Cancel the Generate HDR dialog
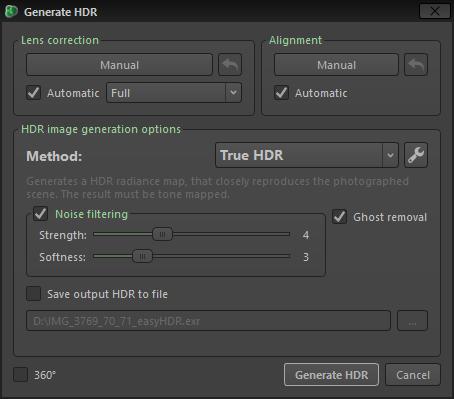 click(x=413, y=375)
